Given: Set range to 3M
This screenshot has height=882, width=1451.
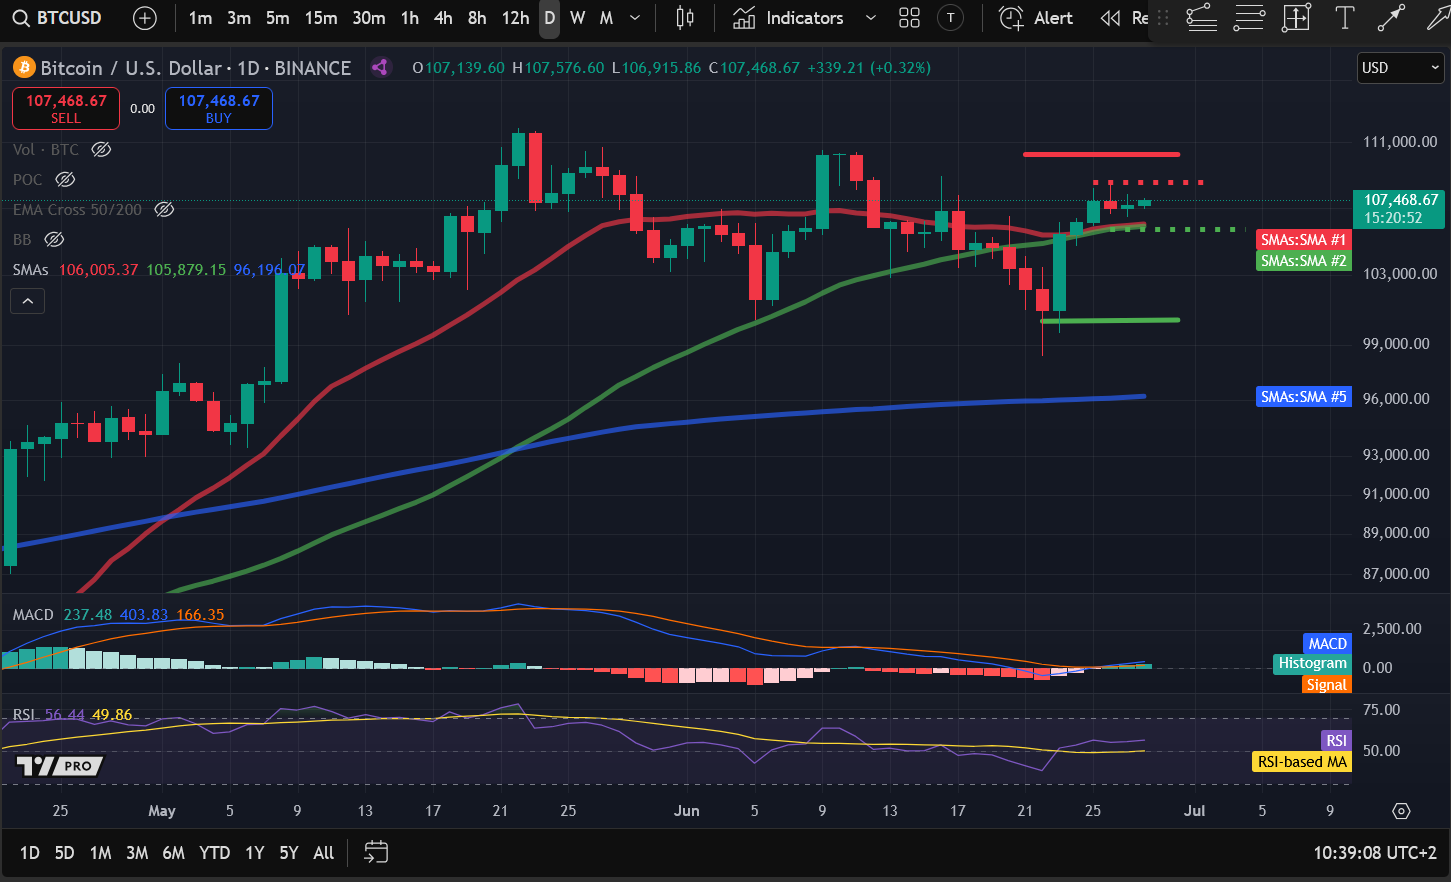Looking at the screenshot, I should [x=137, y=853].
